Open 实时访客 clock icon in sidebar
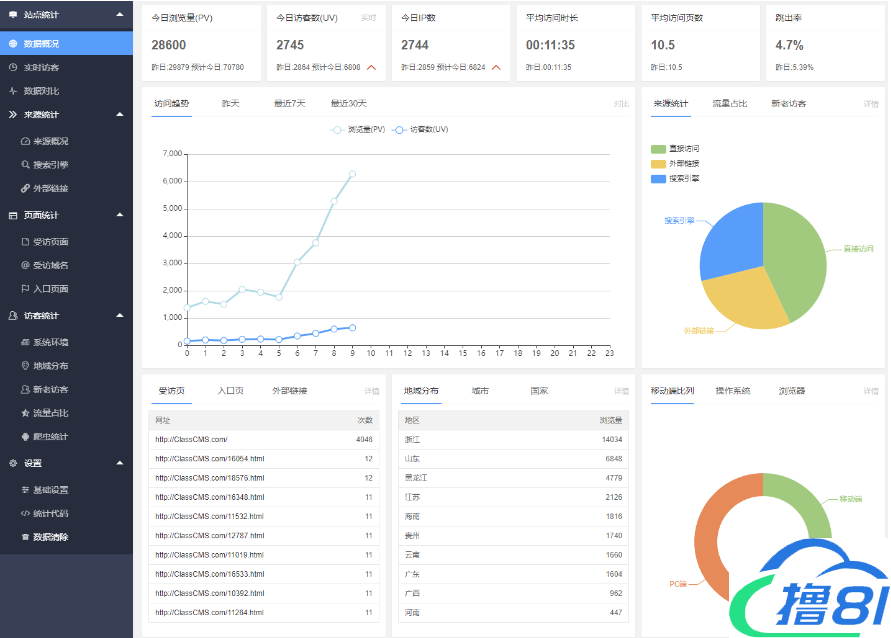This screenshot has width=891, height=638. [x=13, y=68]
